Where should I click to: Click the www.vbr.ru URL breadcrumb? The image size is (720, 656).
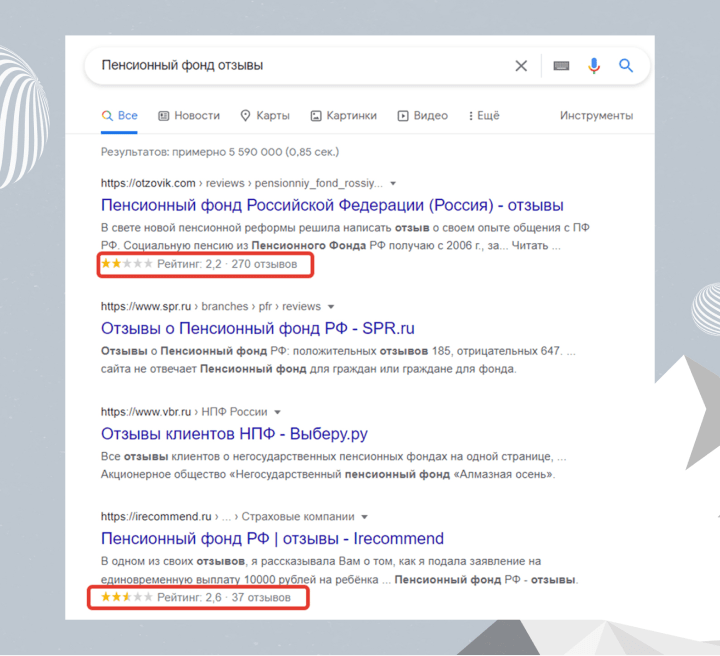pos(184,412)
